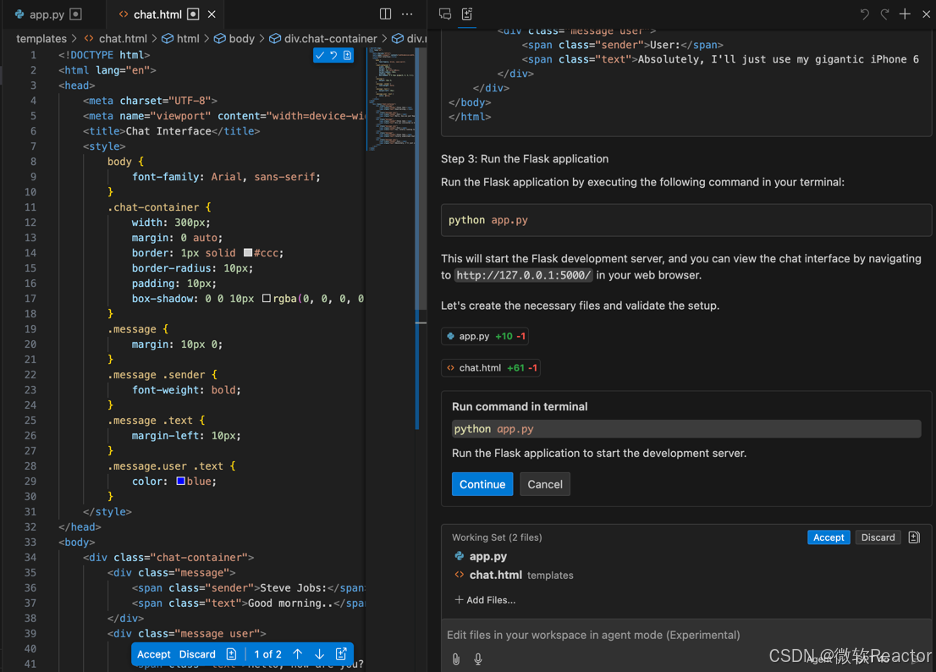The height and width of the screenshot is (672, 936).
Task: Open changes in diff editor icon on bottom toolbar
Action: tap(341, 654)
